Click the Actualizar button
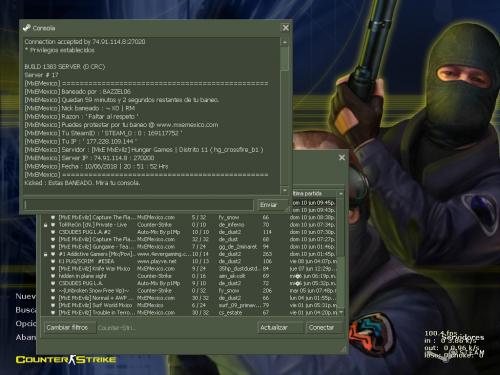 click(280, 328)
